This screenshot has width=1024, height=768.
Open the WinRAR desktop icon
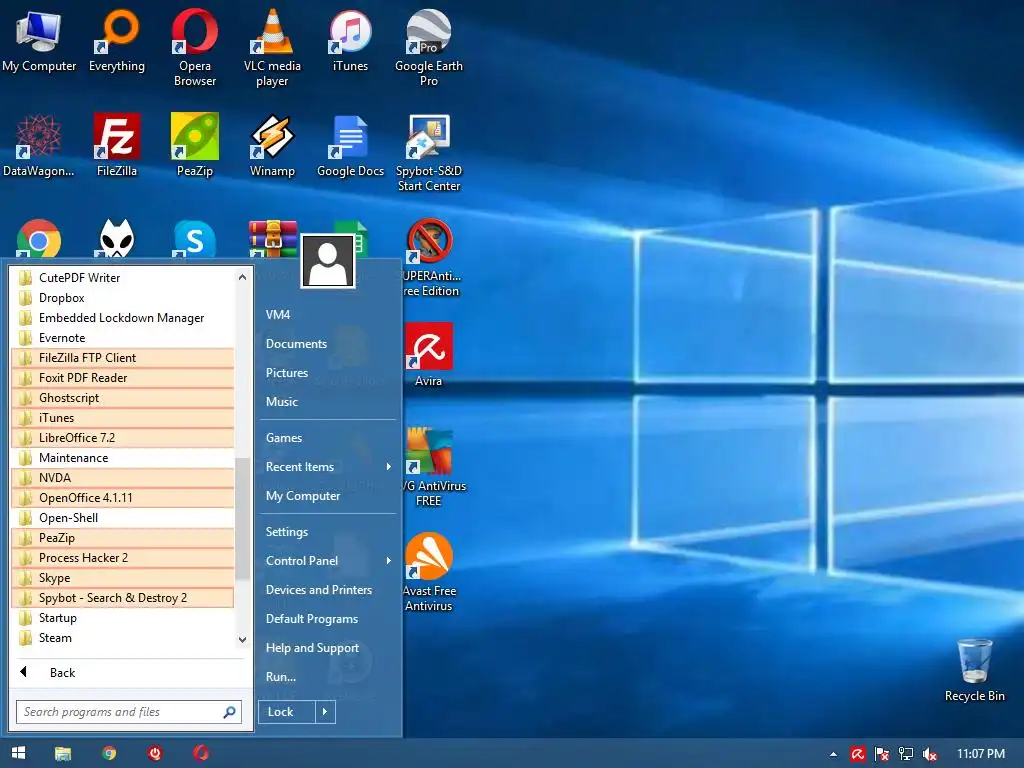(x=272, y=239)
